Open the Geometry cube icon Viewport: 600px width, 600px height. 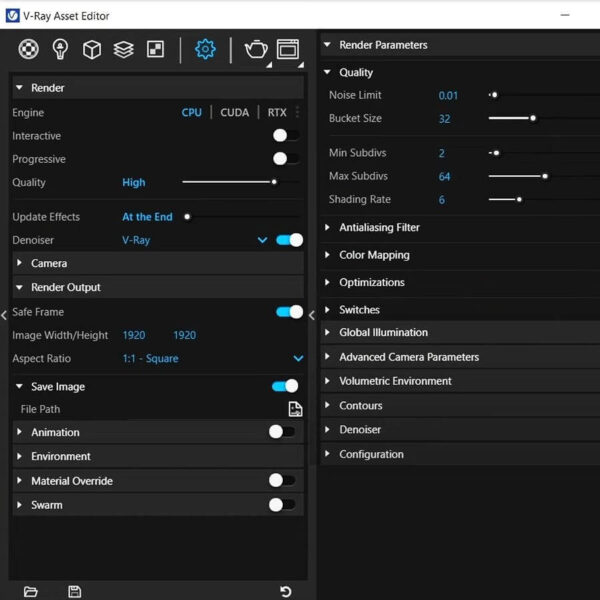[x=92, y=49]
